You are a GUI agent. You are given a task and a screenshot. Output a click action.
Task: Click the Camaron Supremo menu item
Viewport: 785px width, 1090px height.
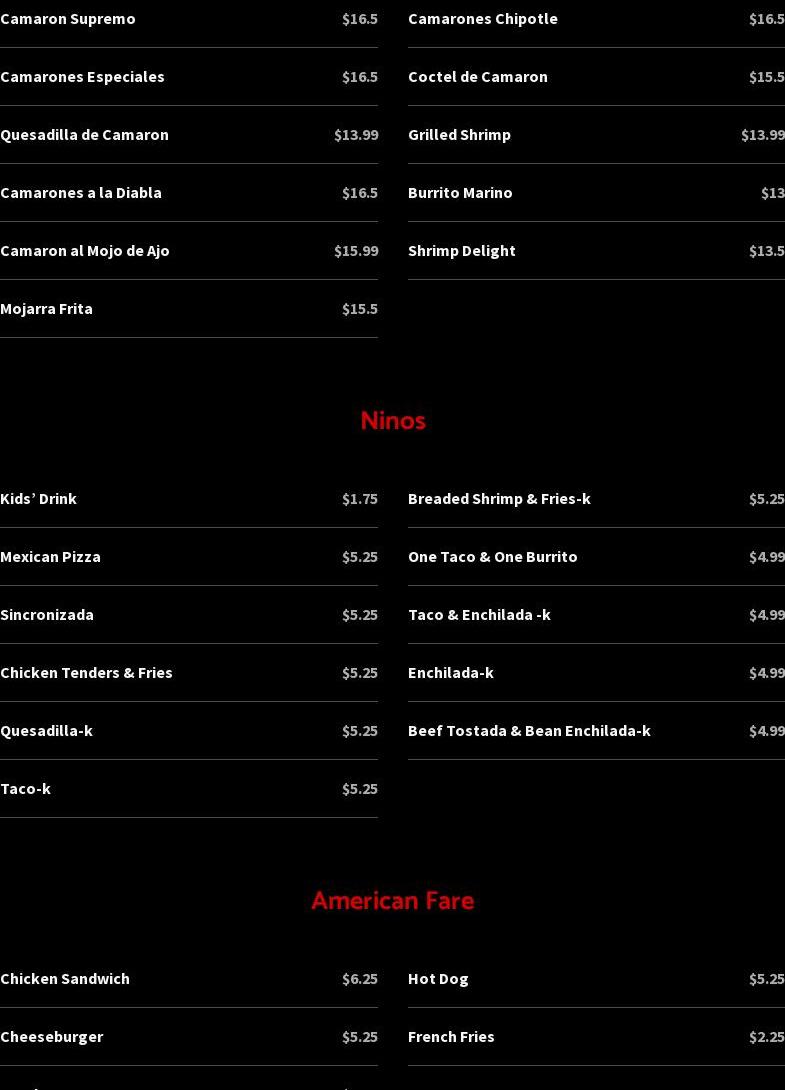pos(68,19)
